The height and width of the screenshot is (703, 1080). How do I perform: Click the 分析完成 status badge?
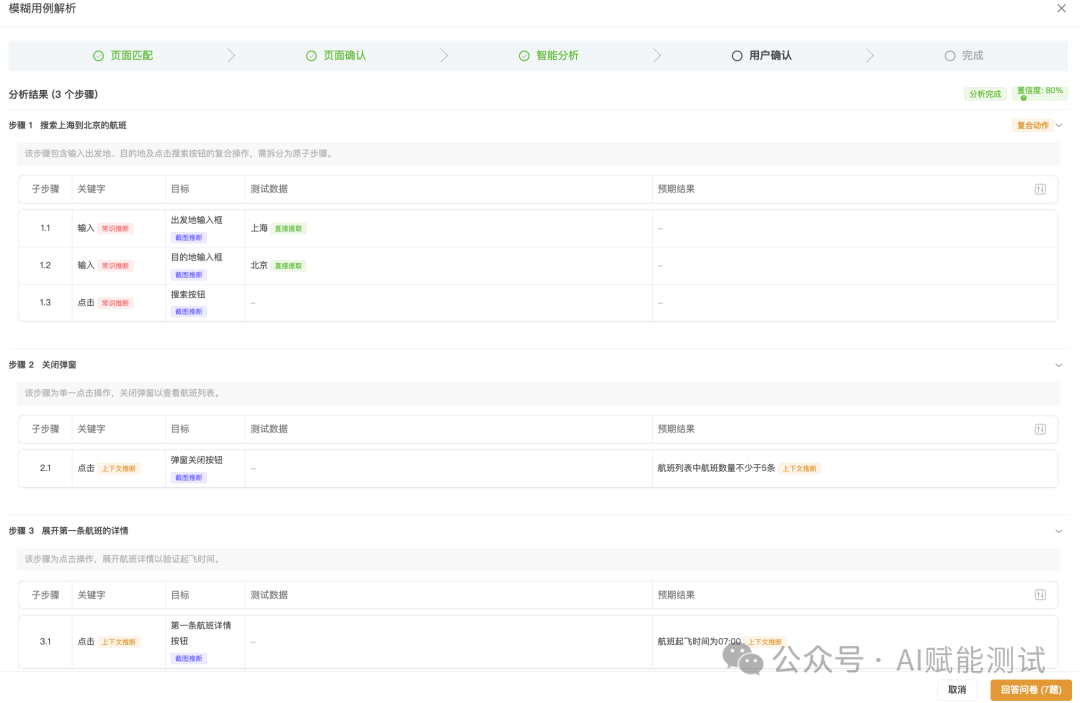(x=984, y=94)
